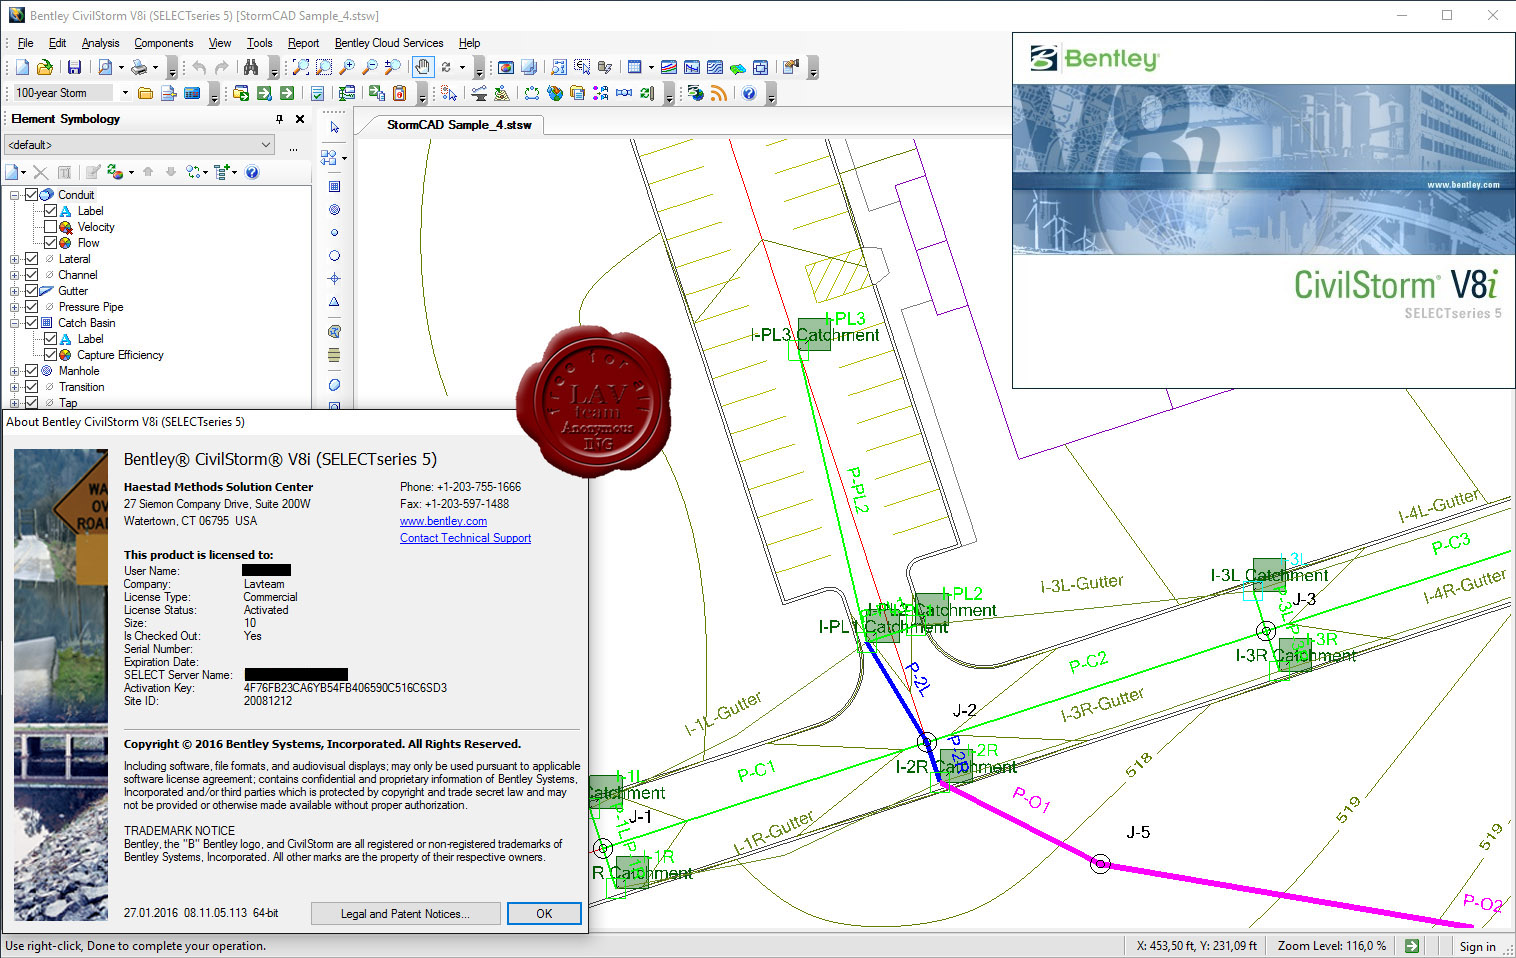Viewport: 1516px width, 958px height.
Task: Toggle the Channel checkbox
Action: (31, 275)
